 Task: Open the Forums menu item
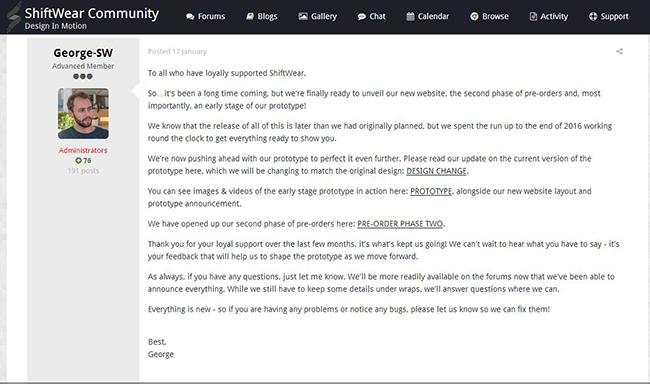click(x=206, y=16)
